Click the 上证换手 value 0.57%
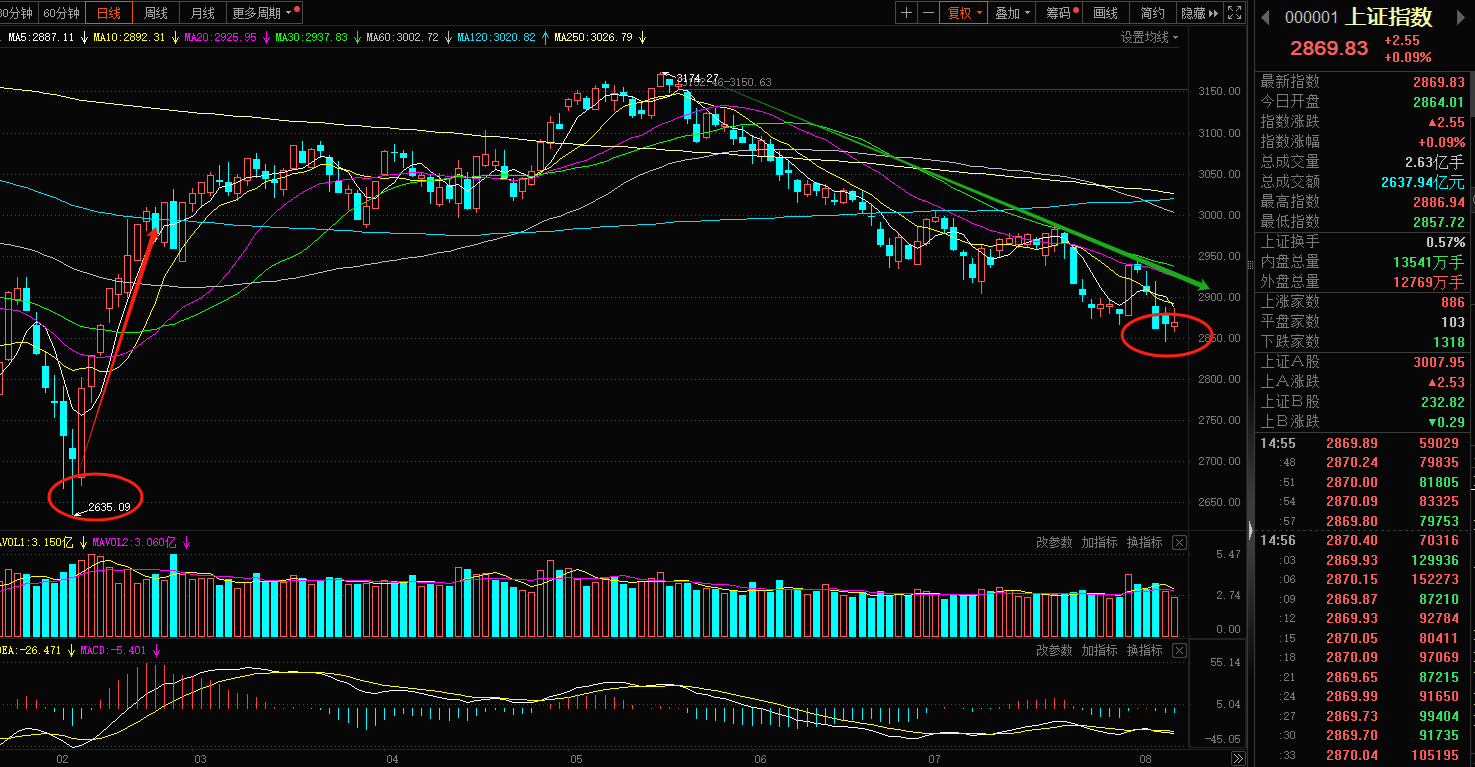Viewport: 1475px width, 767px height. point(1446,242)
